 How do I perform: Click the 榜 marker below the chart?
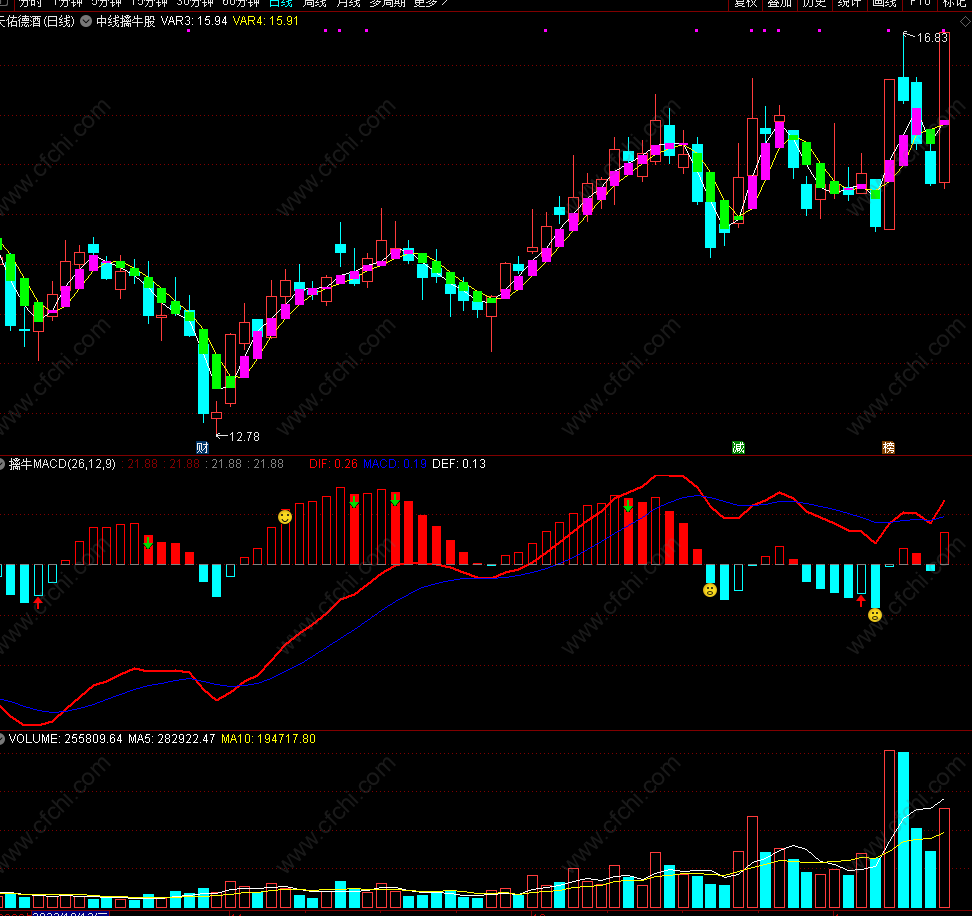888,447
